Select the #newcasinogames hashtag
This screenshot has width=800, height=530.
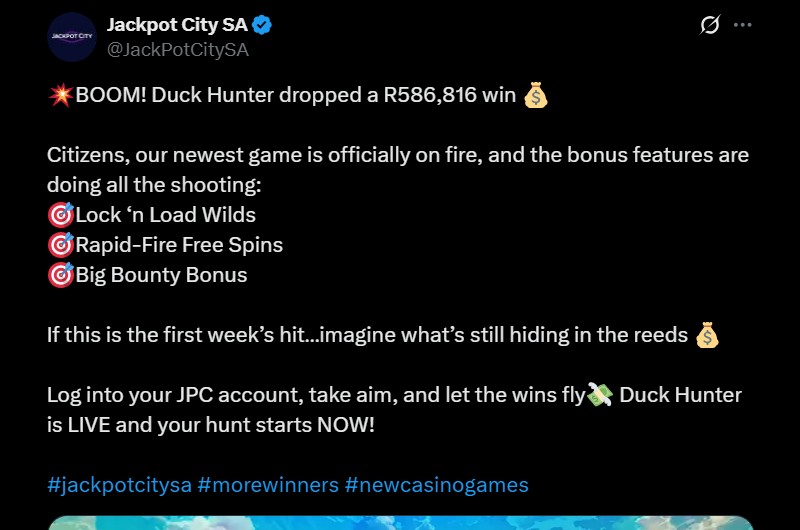coord(436,485)
